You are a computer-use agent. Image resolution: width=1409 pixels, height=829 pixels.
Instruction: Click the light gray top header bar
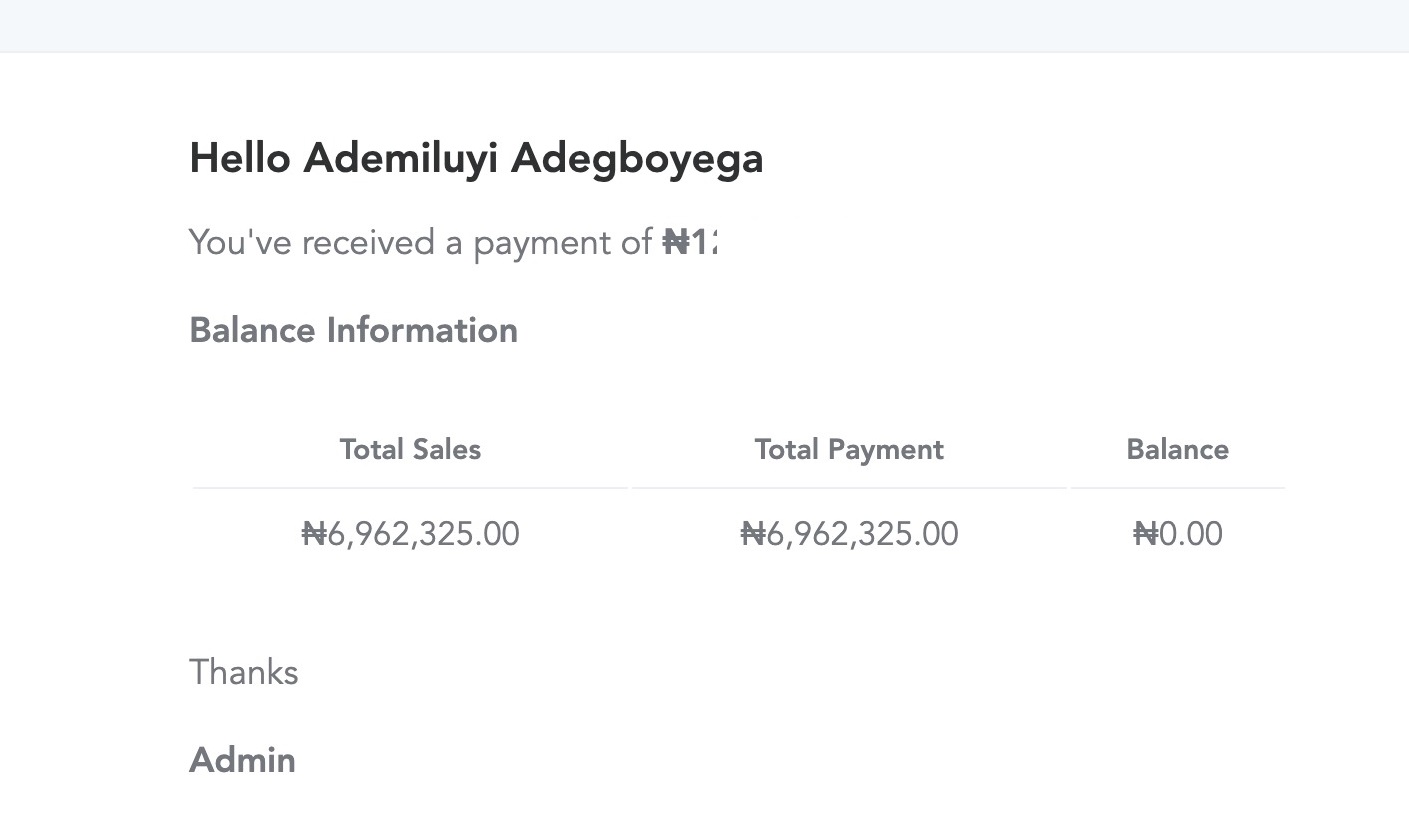(704, 25)
